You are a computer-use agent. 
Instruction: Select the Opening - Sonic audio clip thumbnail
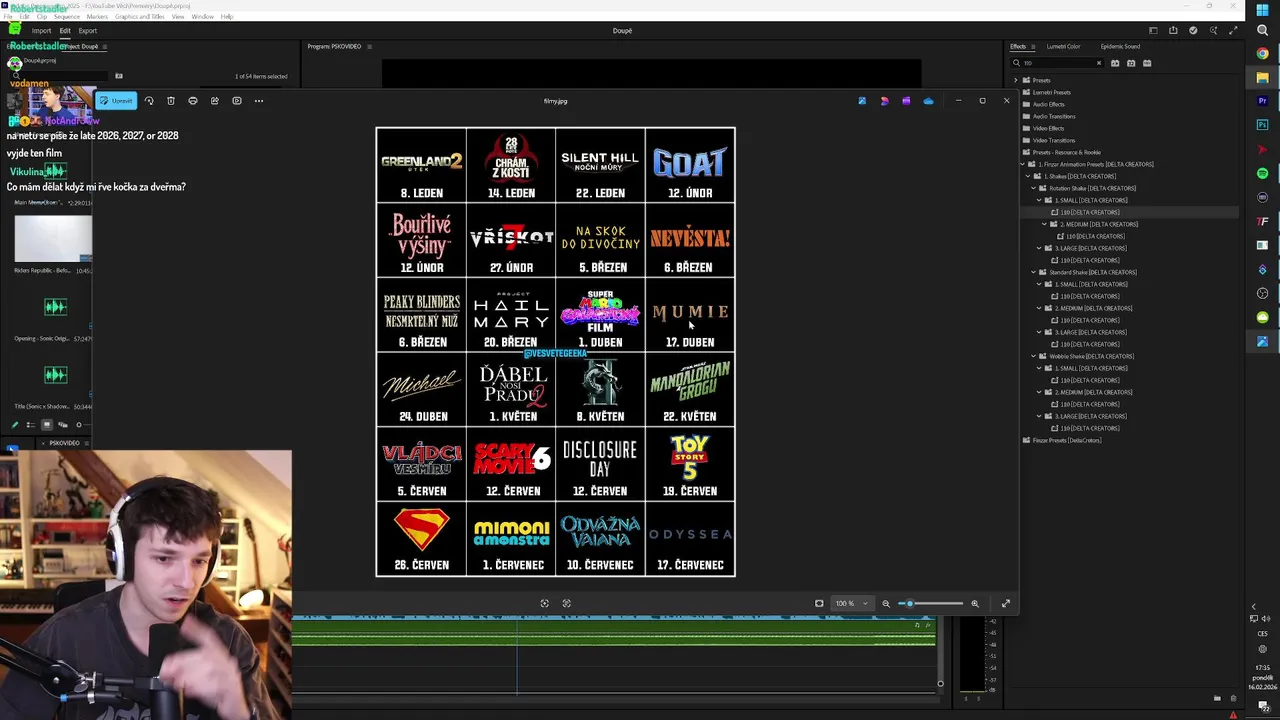click(x=55, y=307)
